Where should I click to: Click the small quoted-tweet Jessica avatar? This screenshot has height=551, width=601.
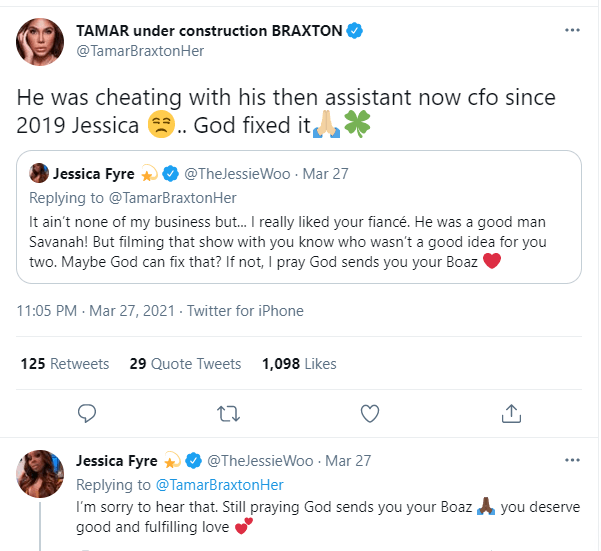pos(40,173)
